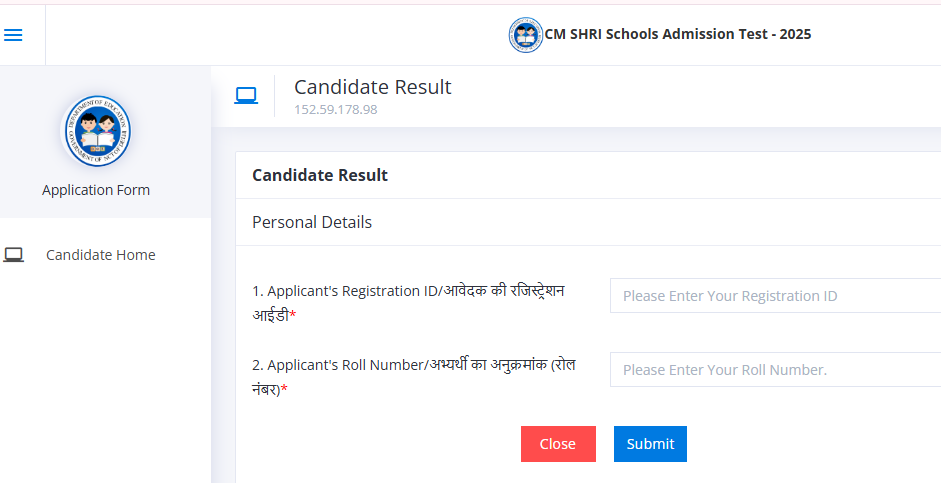
Task: Click the Applicant's Roll Number label
Action: coord(414,377)
